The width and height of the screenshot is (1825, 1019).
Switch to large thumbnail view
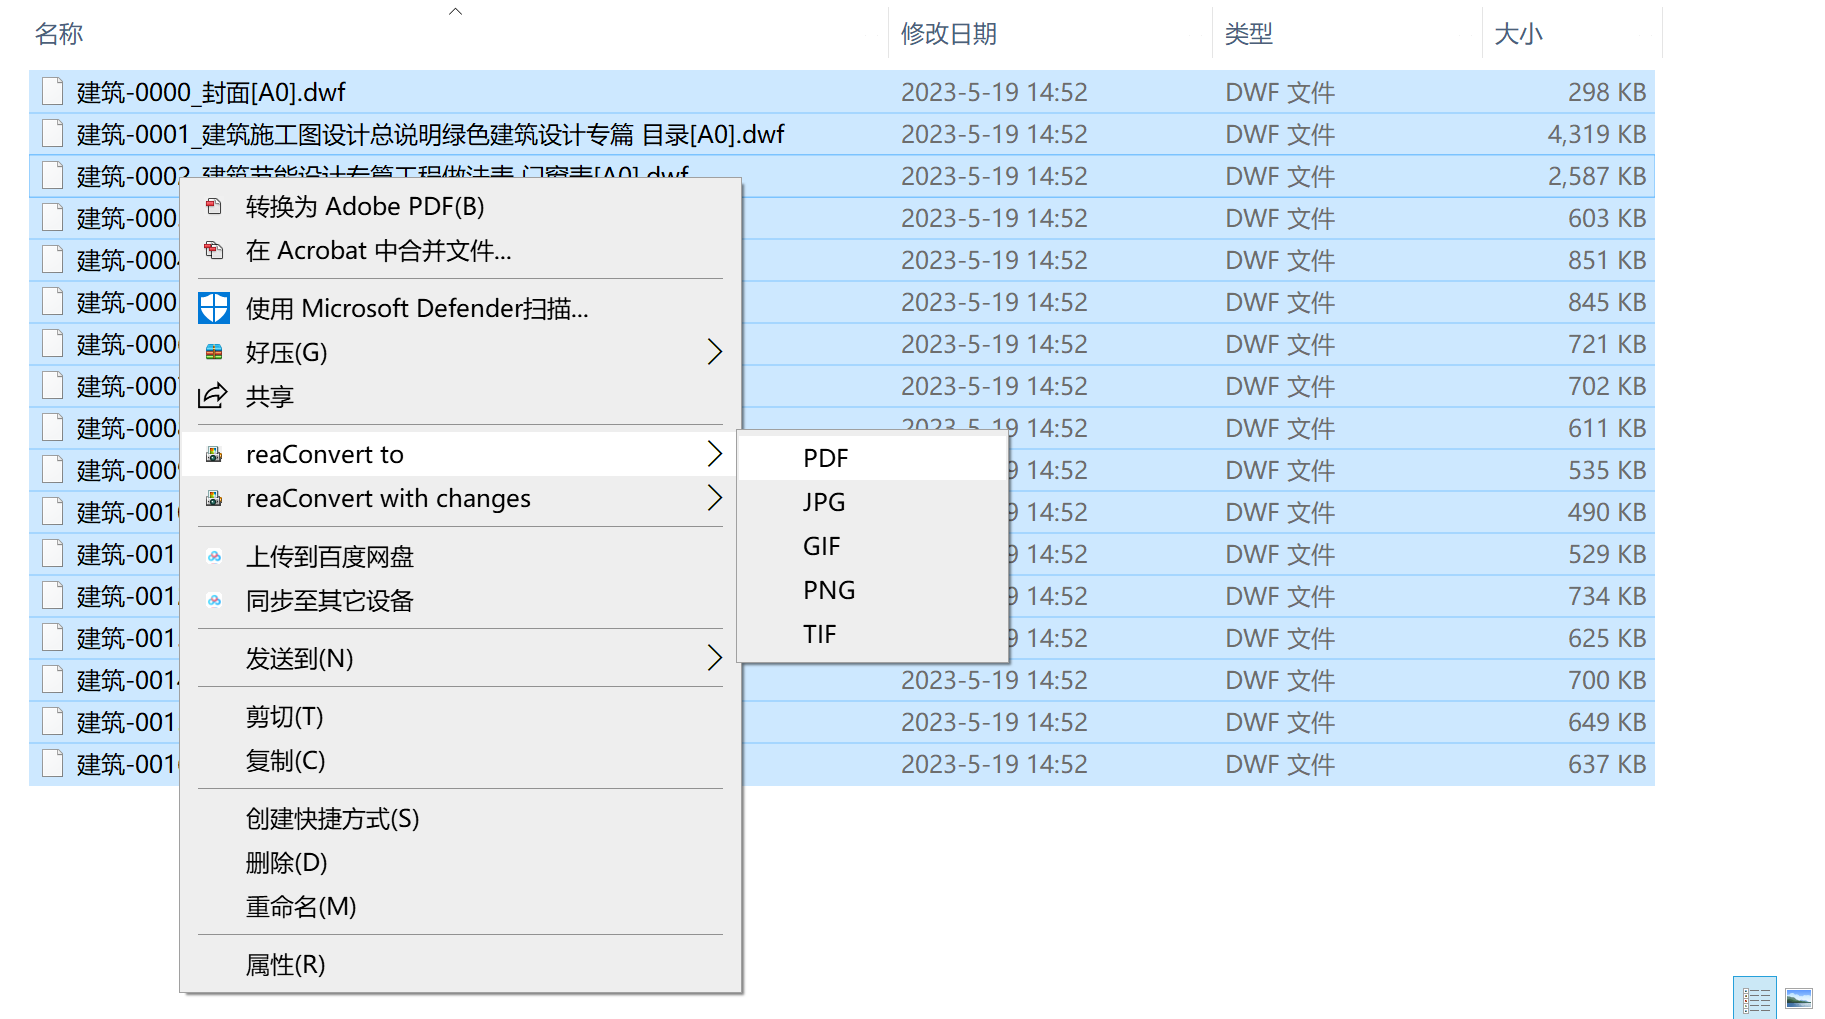point(1800,996)
